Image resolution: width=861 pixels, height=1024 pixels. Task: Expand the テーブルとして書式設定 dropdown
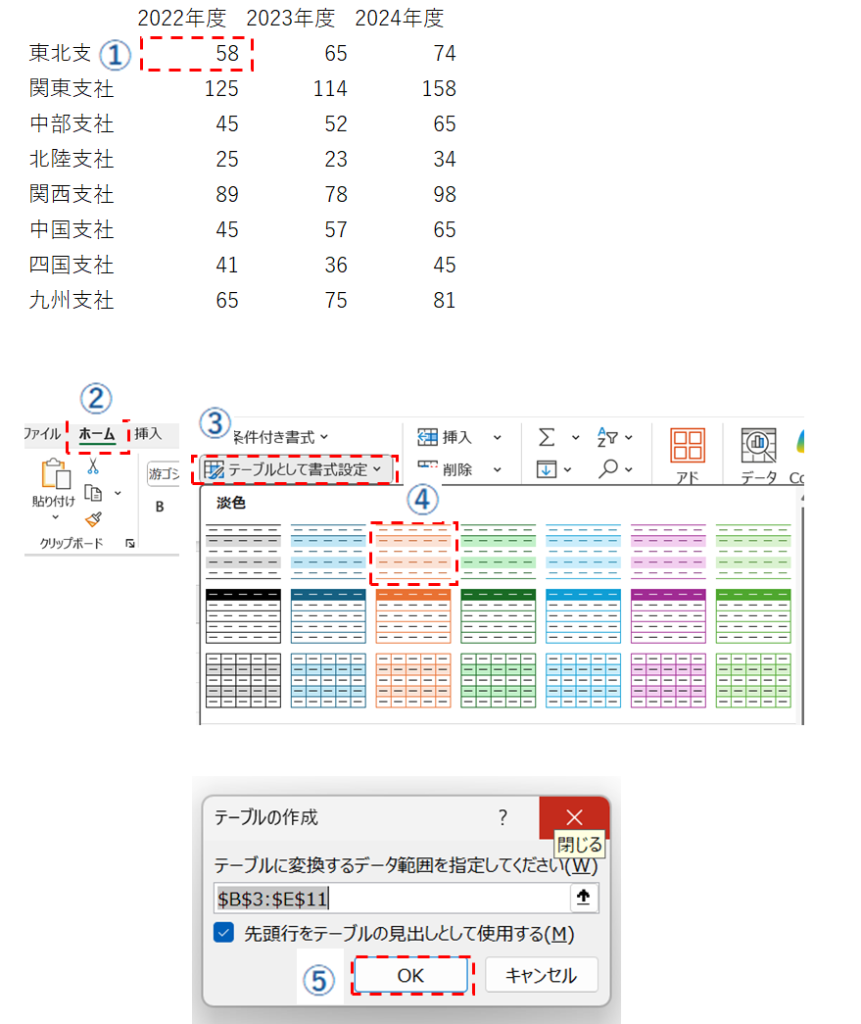tap(295, 468)
